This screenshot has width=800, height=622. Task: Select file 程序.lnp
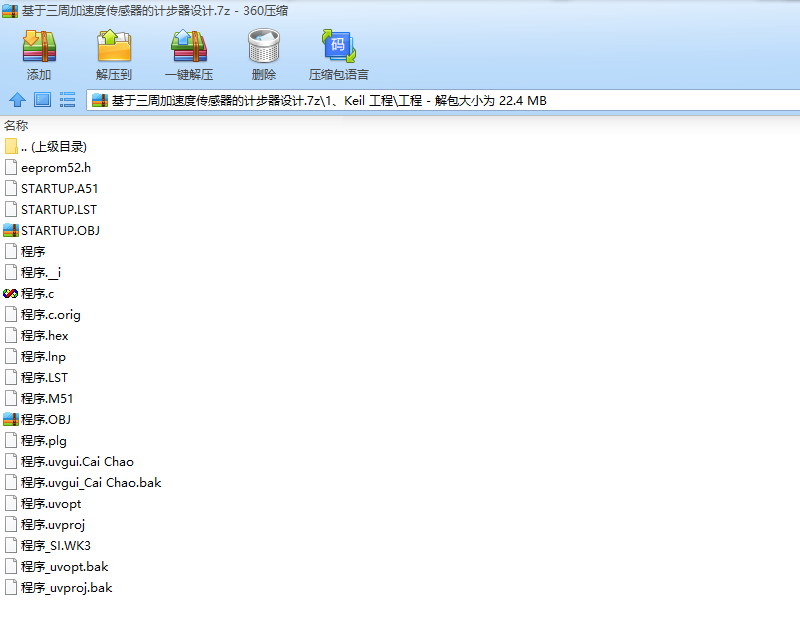pos(35,357)
